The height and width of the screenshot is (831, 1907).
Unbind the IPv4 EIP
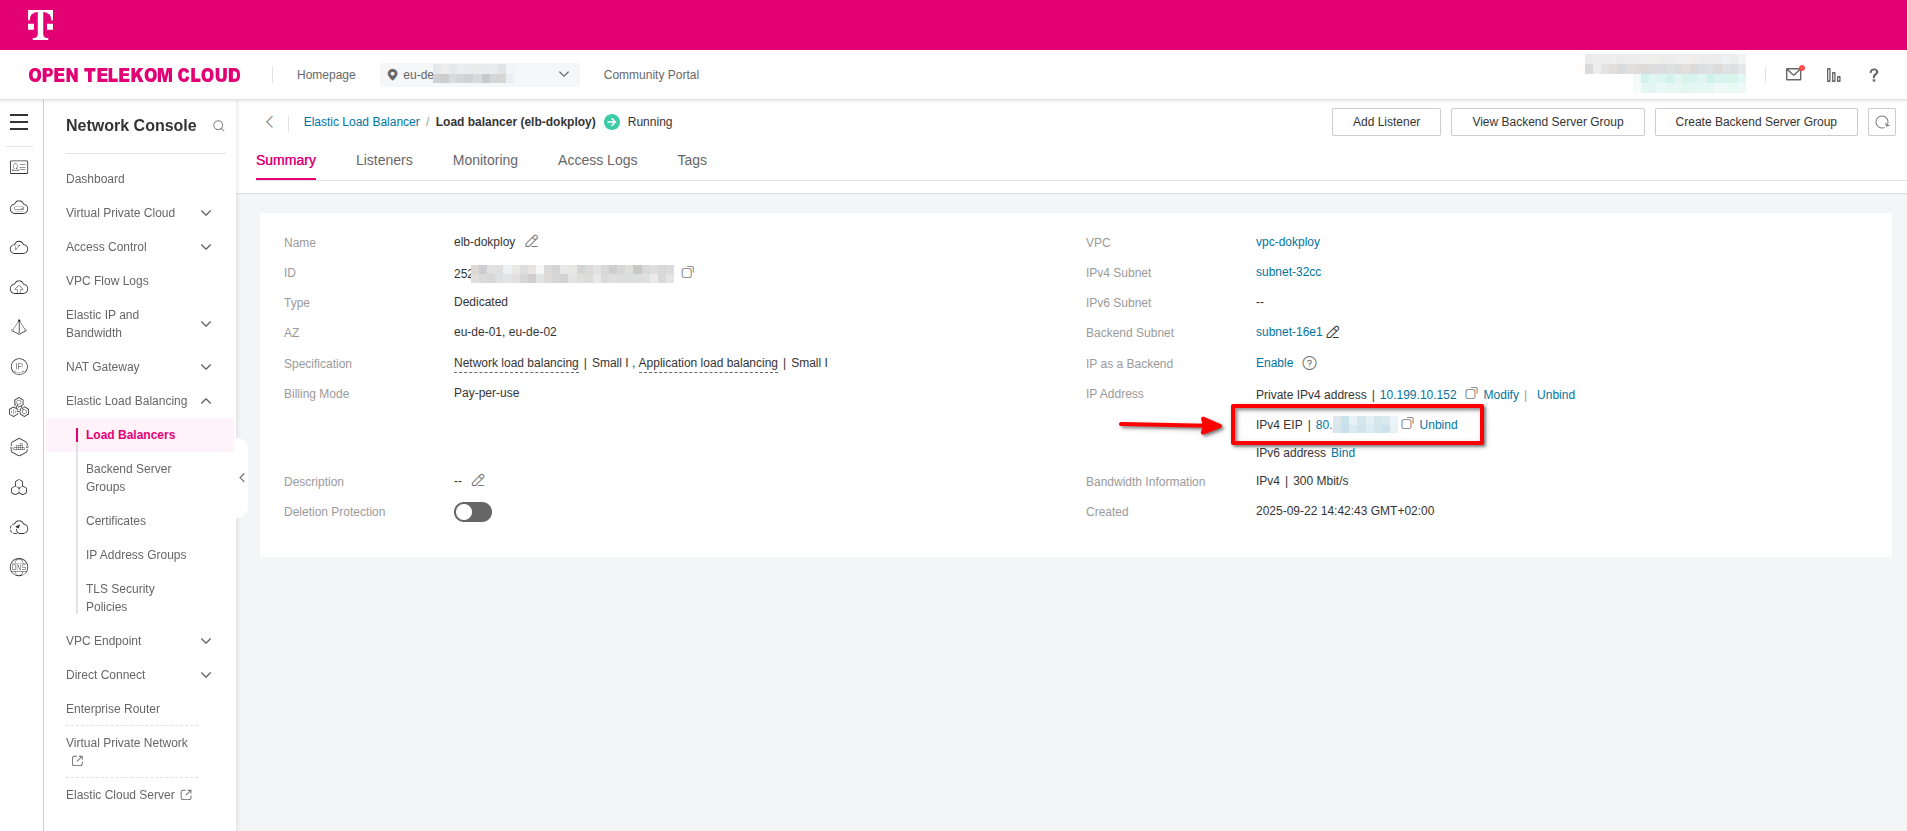coord(1438,425)
